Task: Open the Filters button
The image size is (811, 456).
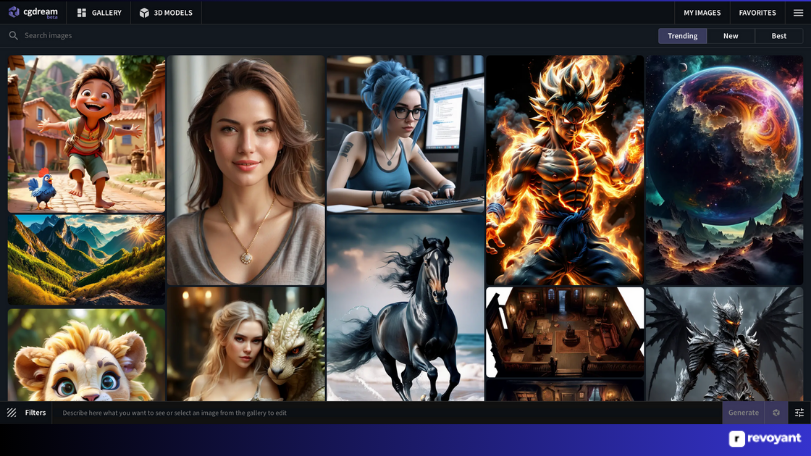Action: click(x=26, y=413)
